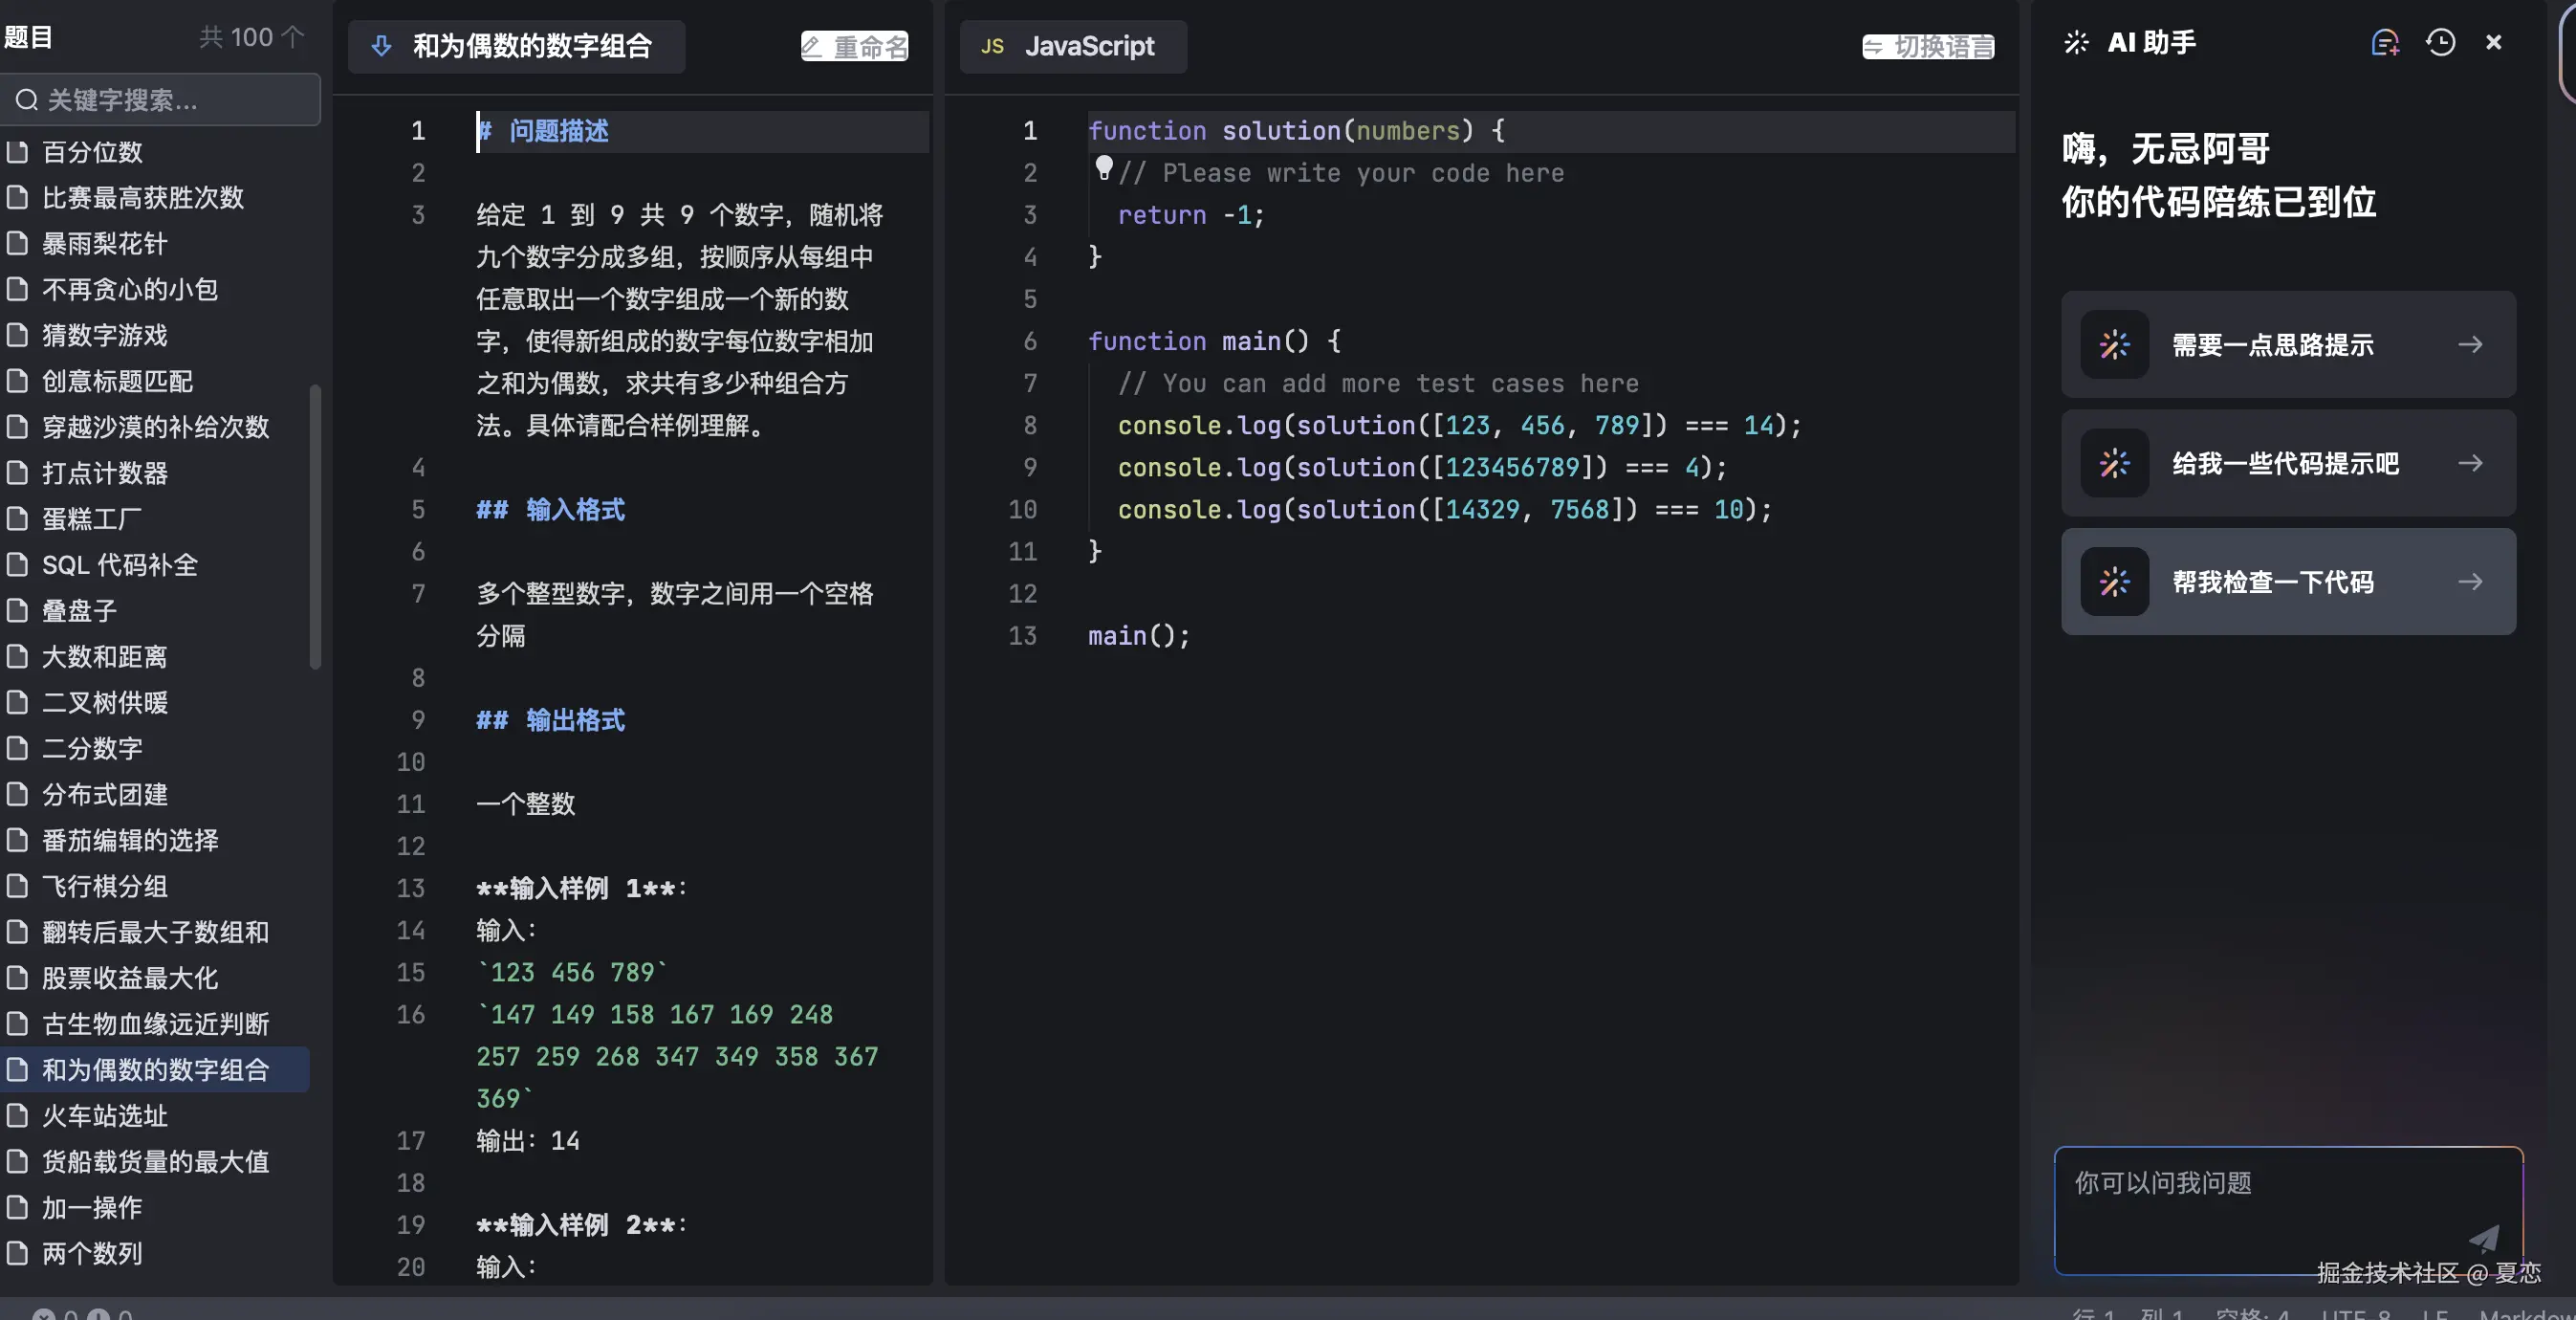
Task: Open the AI assistant history (clock icon)
Action: tap(2440, 42)
